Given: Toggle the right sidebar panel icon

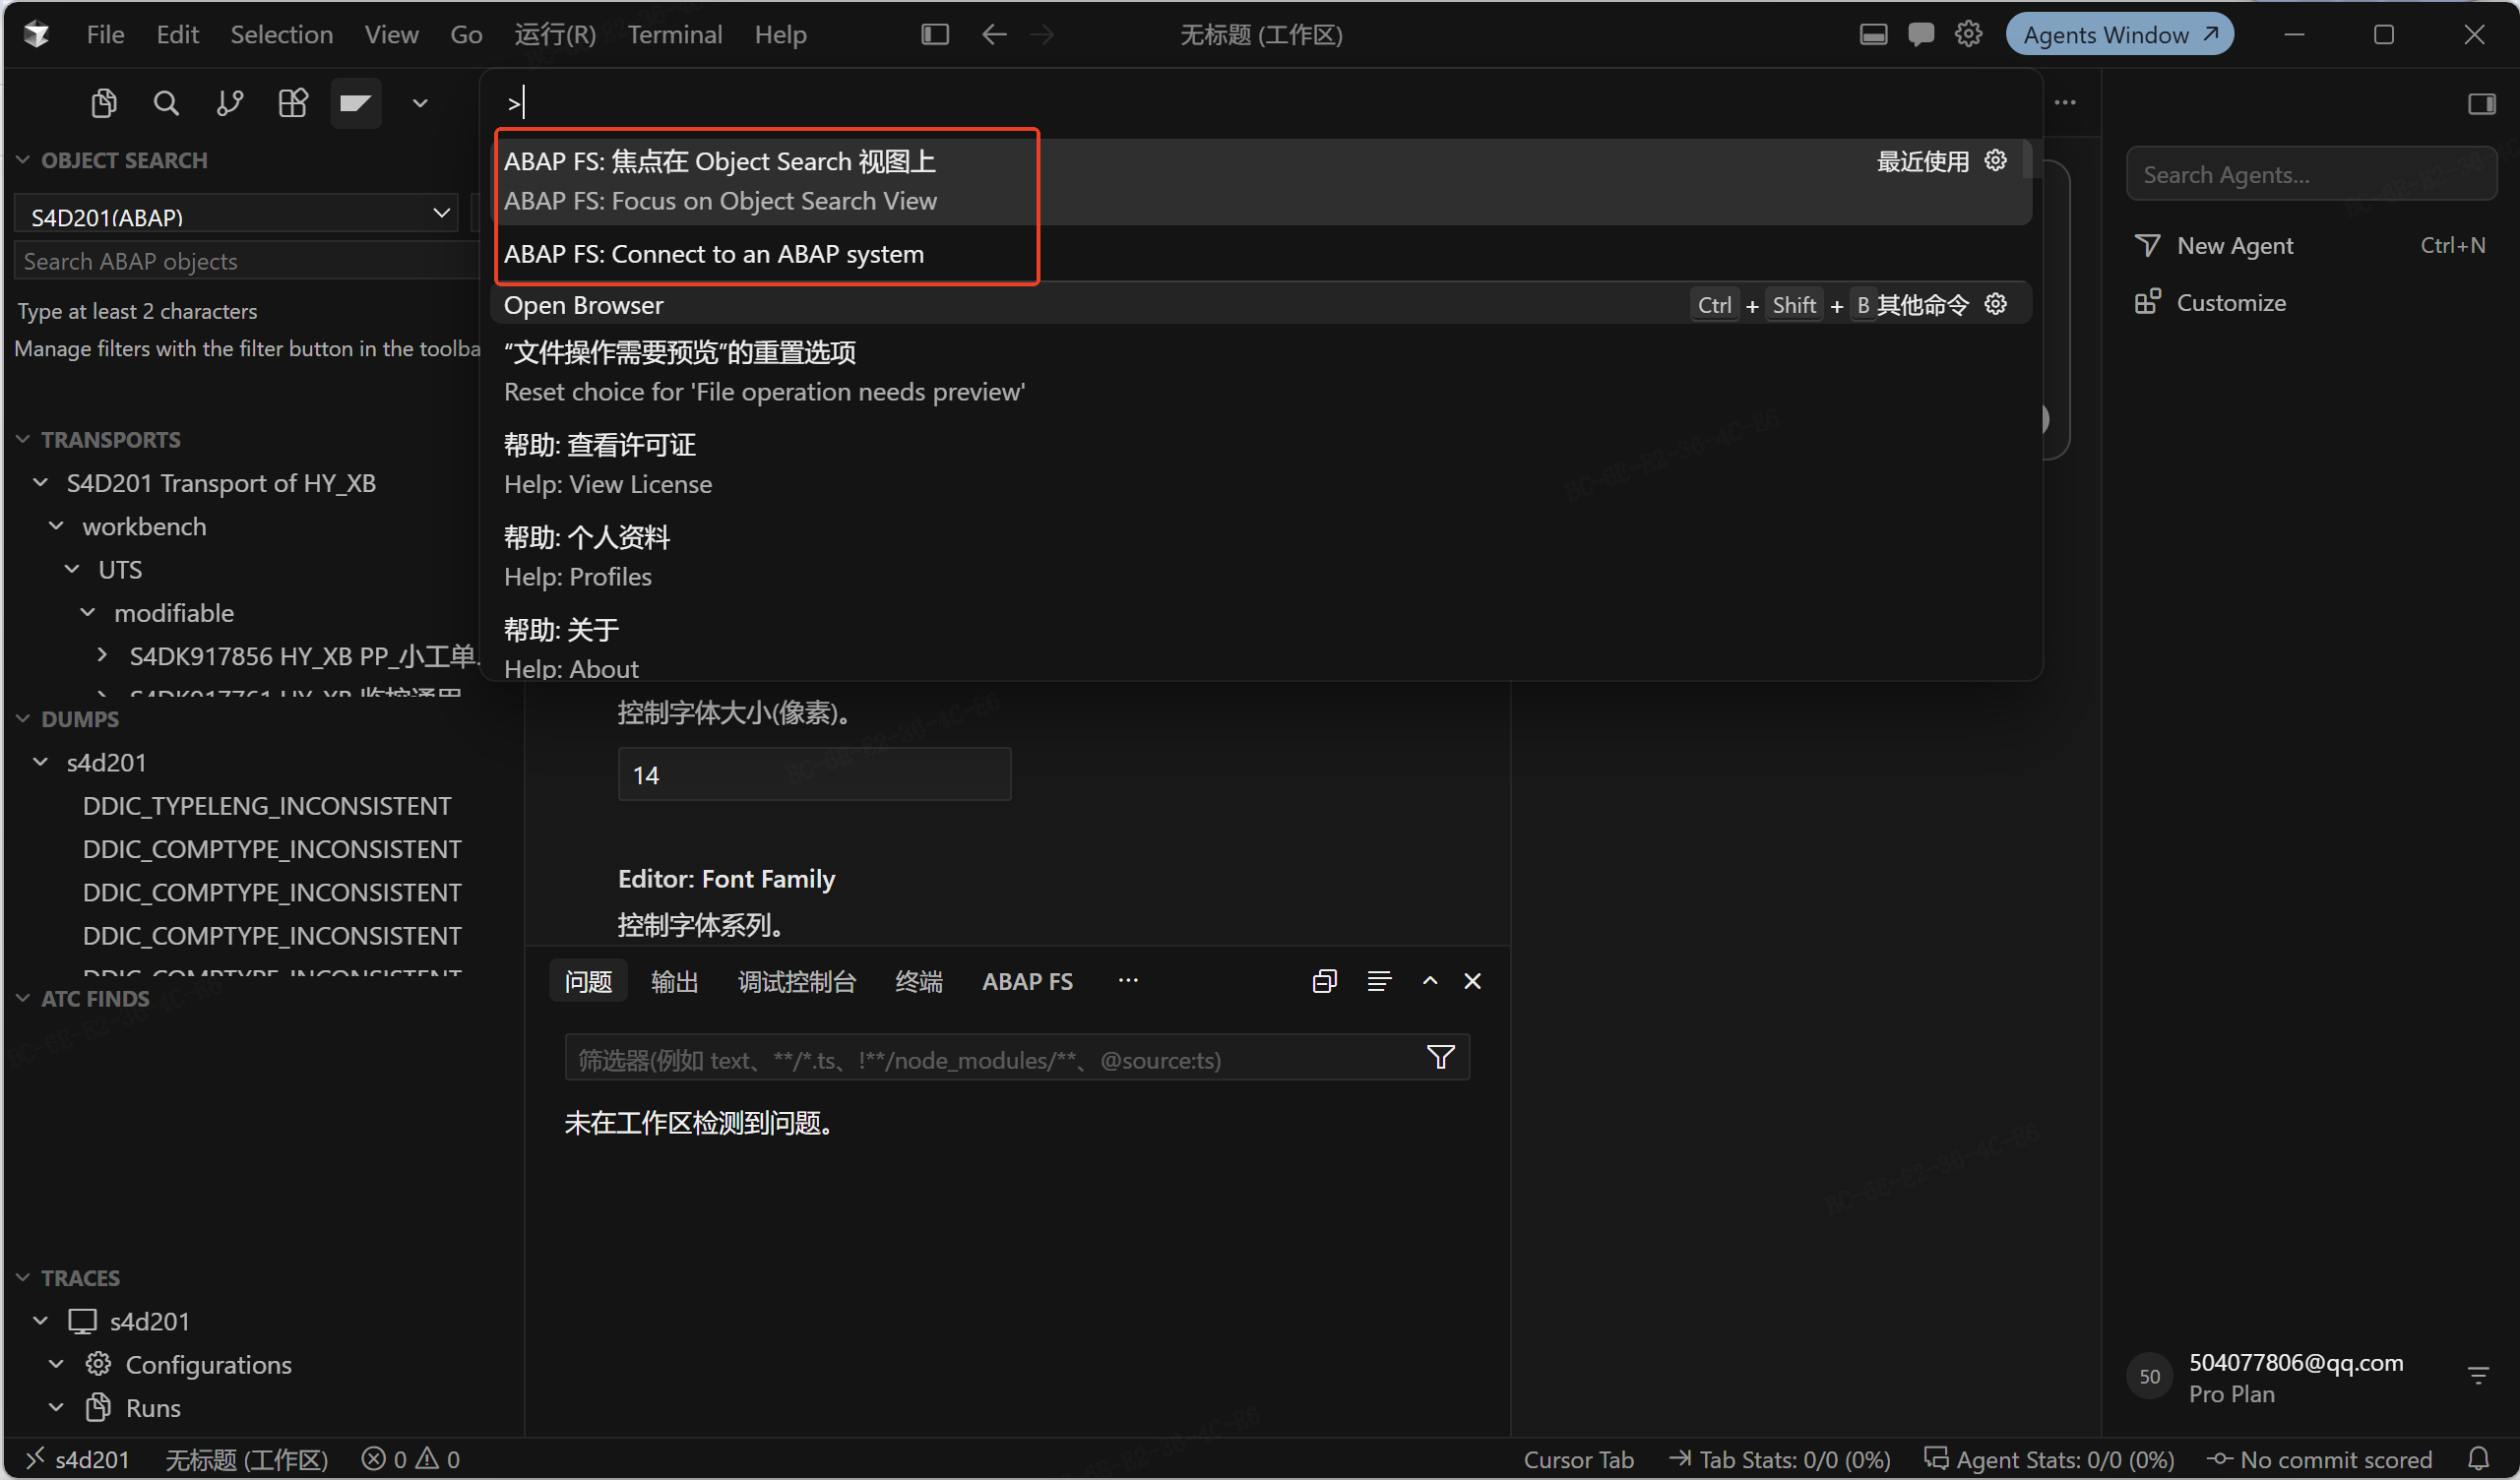Looking at the screenshot, I should pos(2481,104).
